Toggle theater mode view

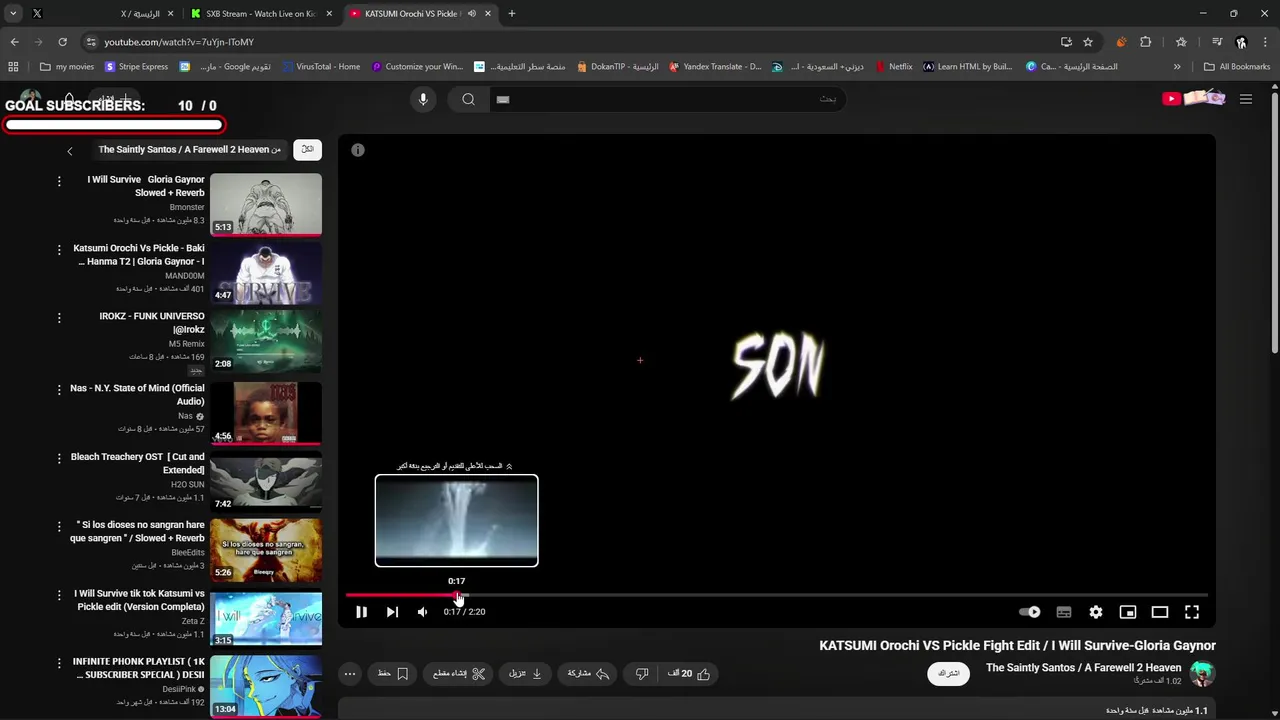click(x=1160, y=612)
